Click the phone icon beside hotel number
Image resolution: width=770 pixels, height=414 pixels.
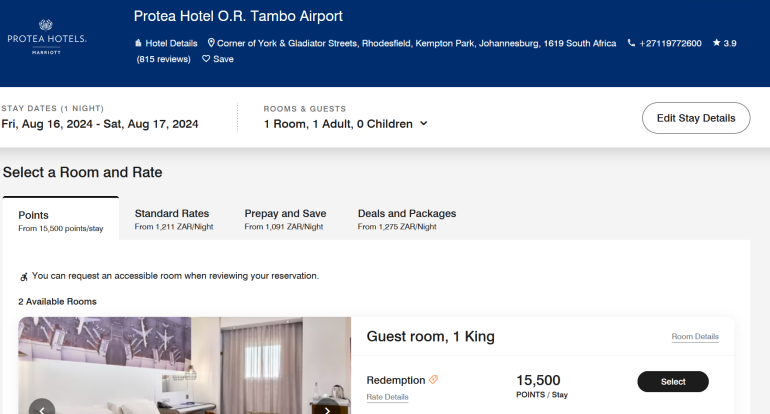(x=631, y=44)
